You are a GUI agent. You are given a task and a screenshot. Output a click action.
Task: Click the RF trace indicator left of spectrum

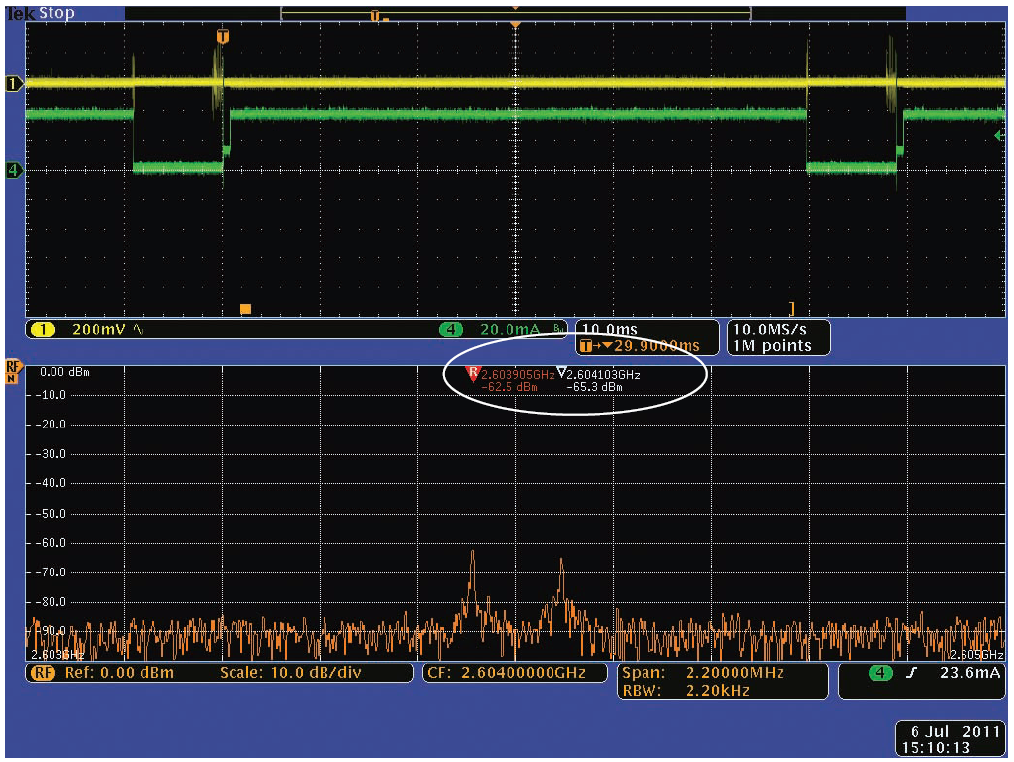(13, 371)
